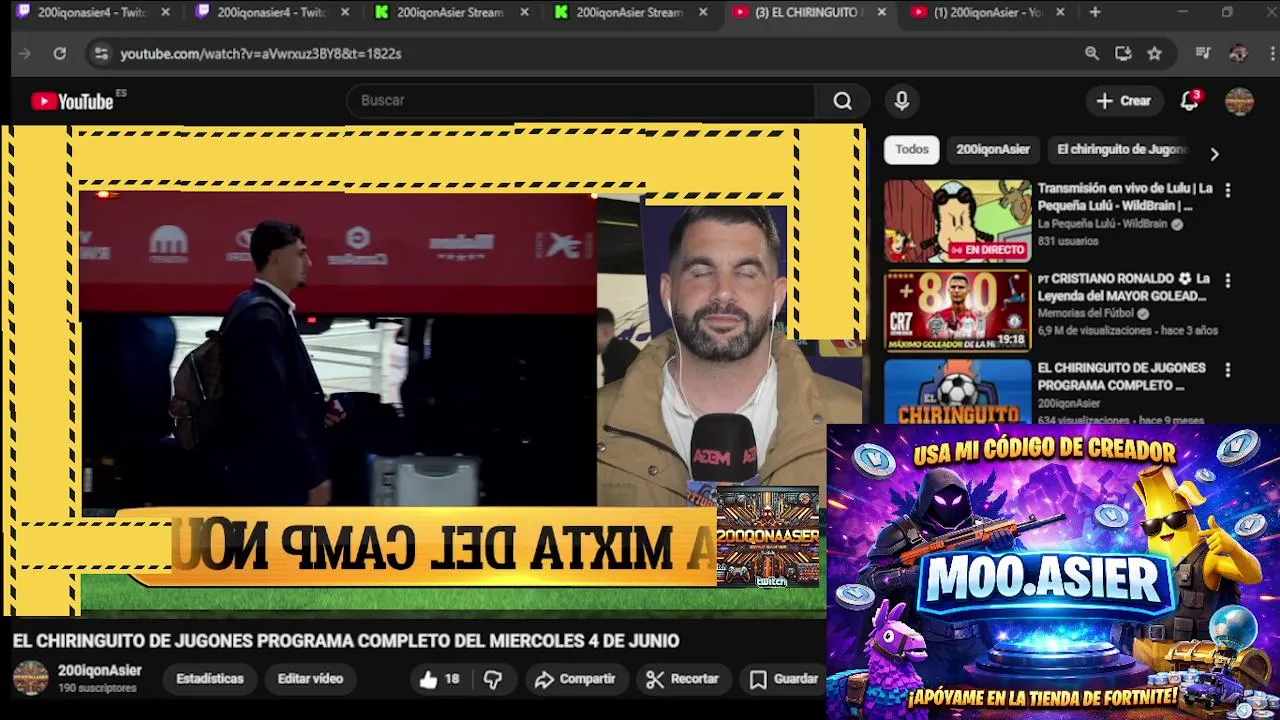Viewport: 1280px width, 720px height.
Task: Open the CR7 Cristiano Ronaldo thumbnail
Action: (957, 311)
